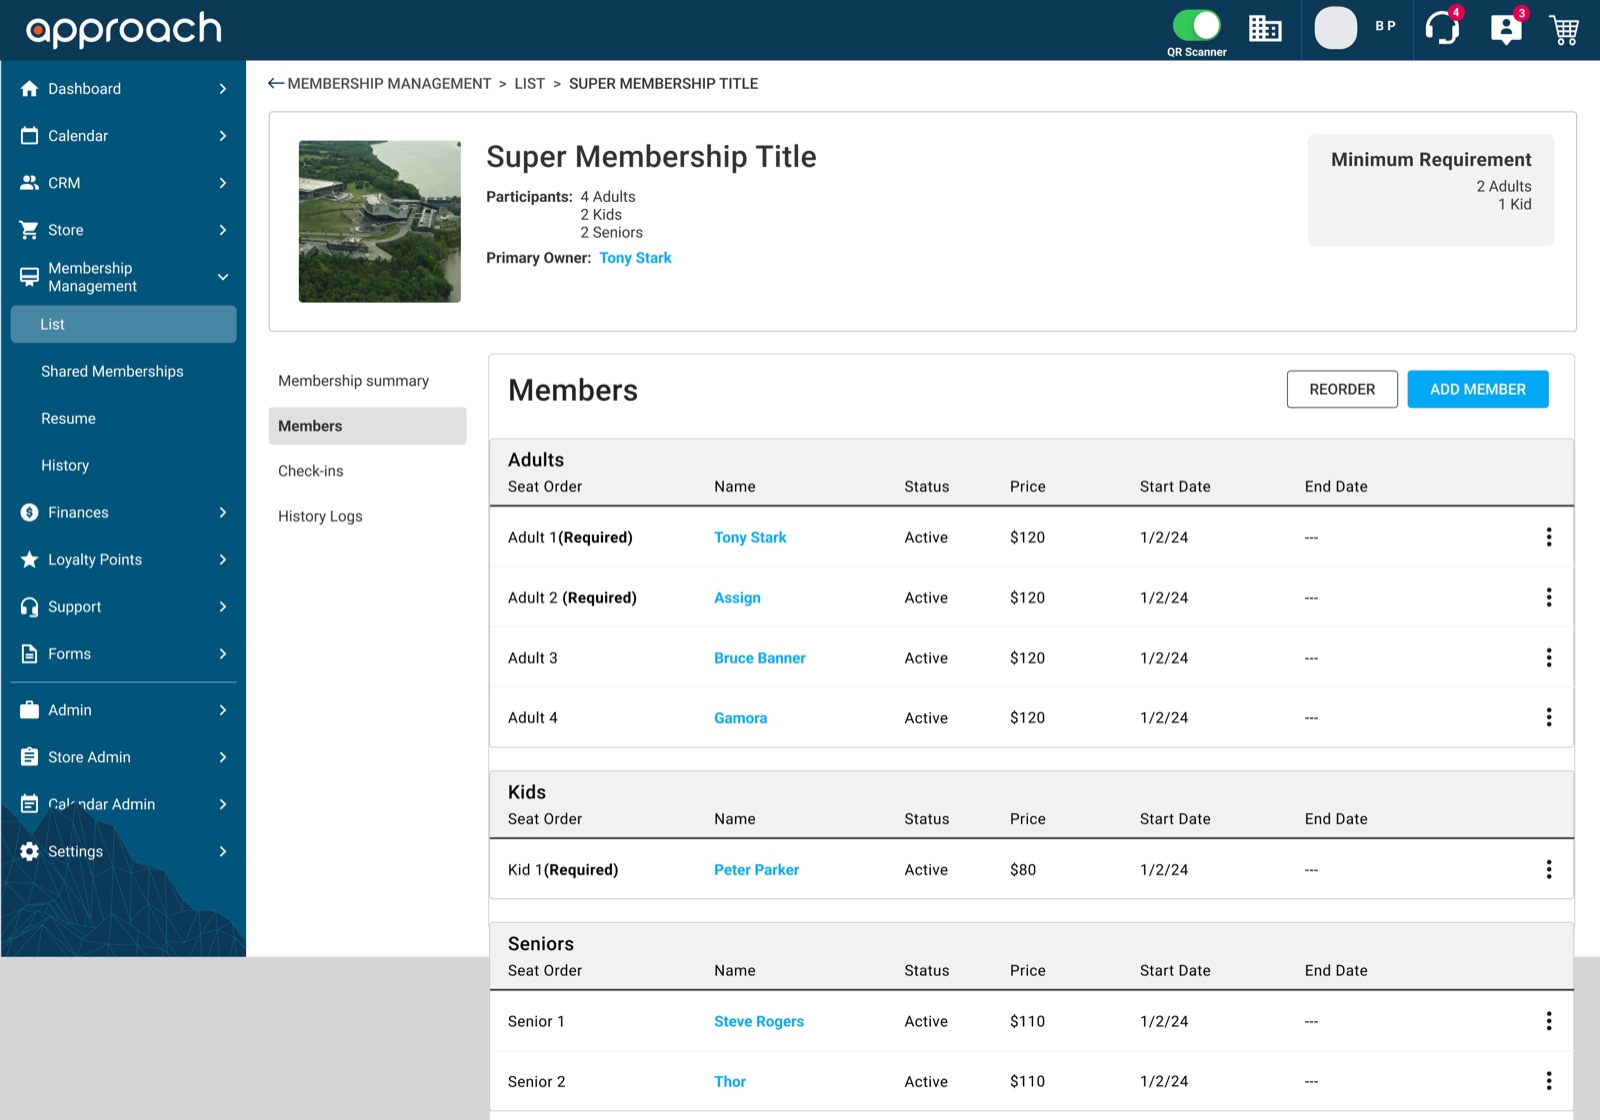Open the row menu for Peter Parker
The image size is (1600, 1120).
point(1549,869)
